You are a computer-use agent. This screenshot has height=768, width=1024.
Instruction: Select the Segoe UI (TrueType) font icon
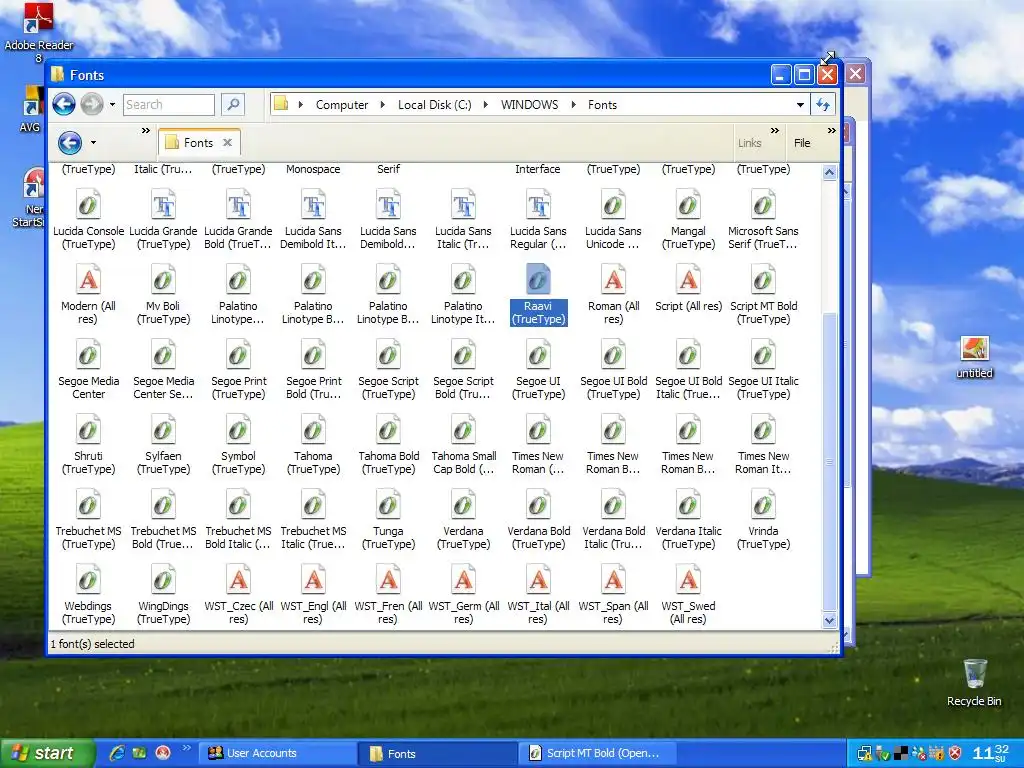[538, 355]
